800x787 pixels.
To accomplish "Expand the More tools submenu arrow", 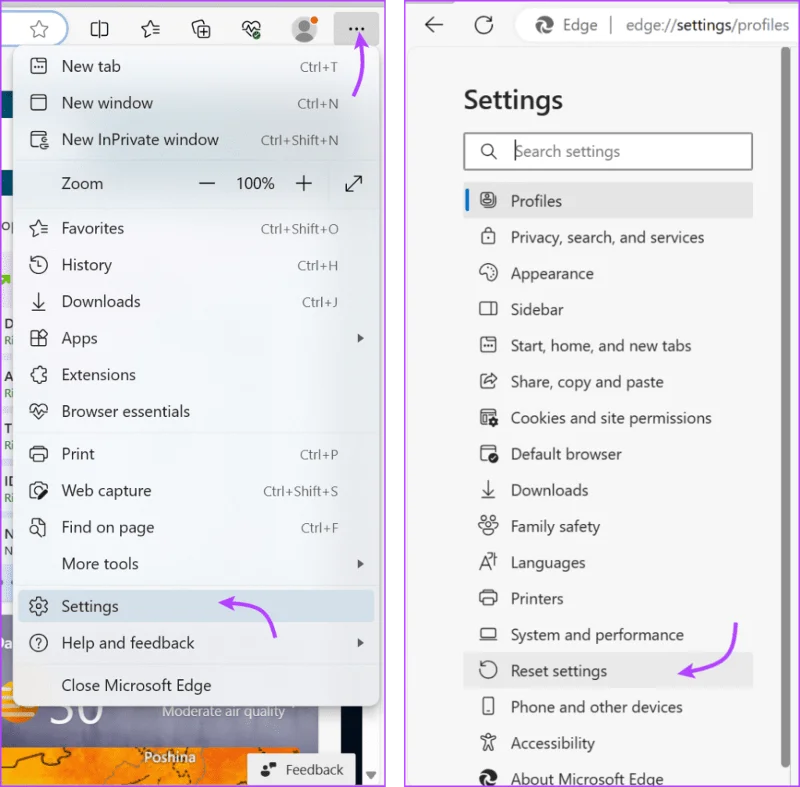I will (360, 564).
